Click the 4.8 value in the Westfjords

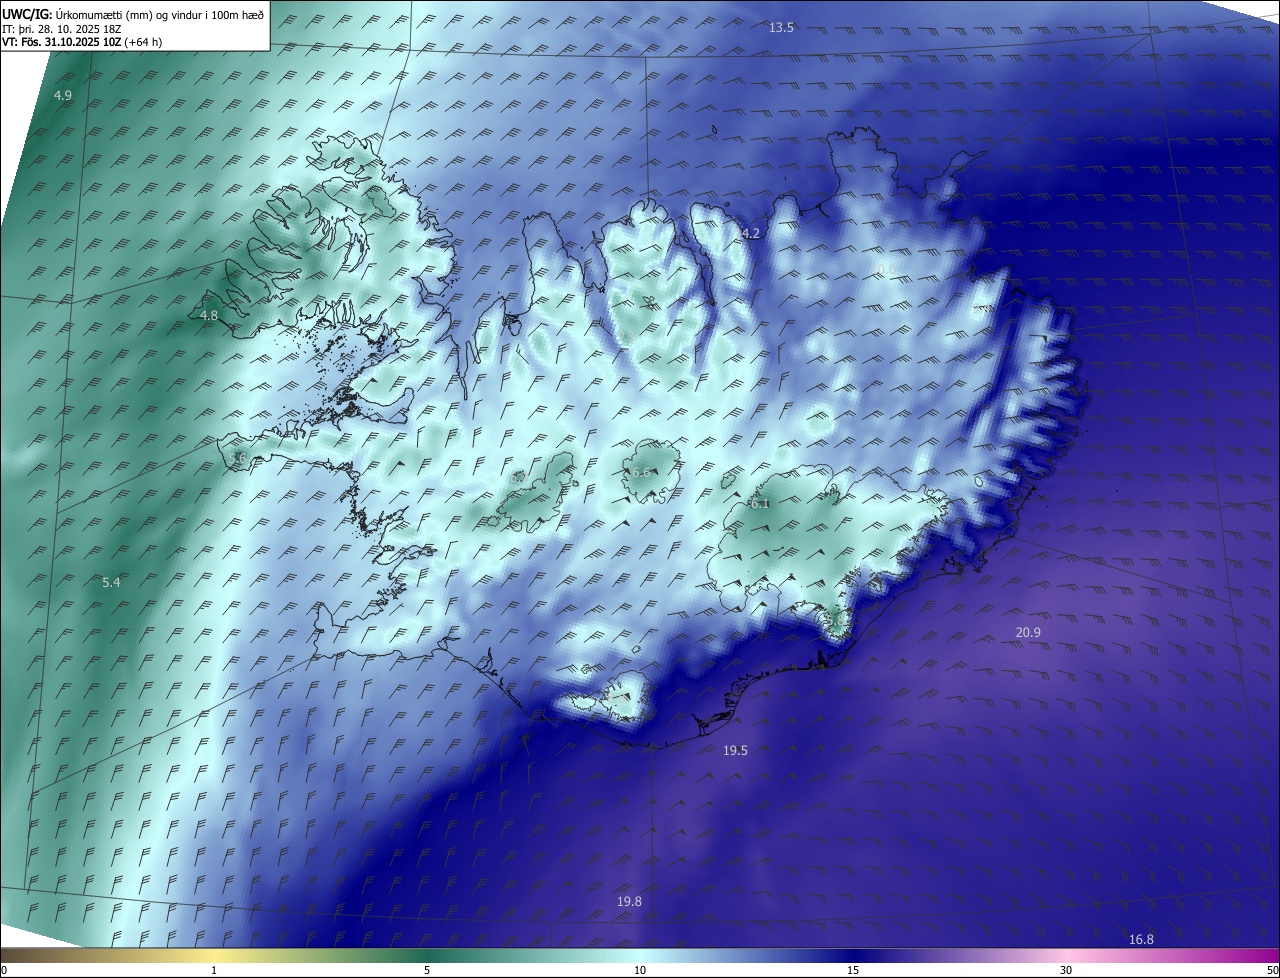tap(209, 316)
